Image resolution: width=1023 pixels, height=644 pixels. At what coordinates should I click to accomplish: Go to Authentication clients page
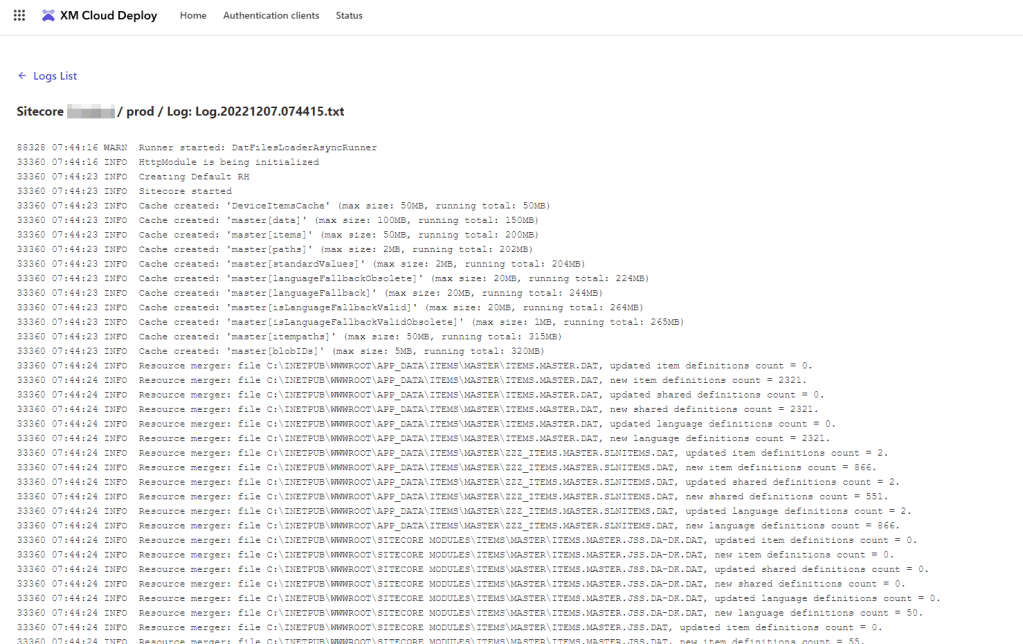coord(271,16)
